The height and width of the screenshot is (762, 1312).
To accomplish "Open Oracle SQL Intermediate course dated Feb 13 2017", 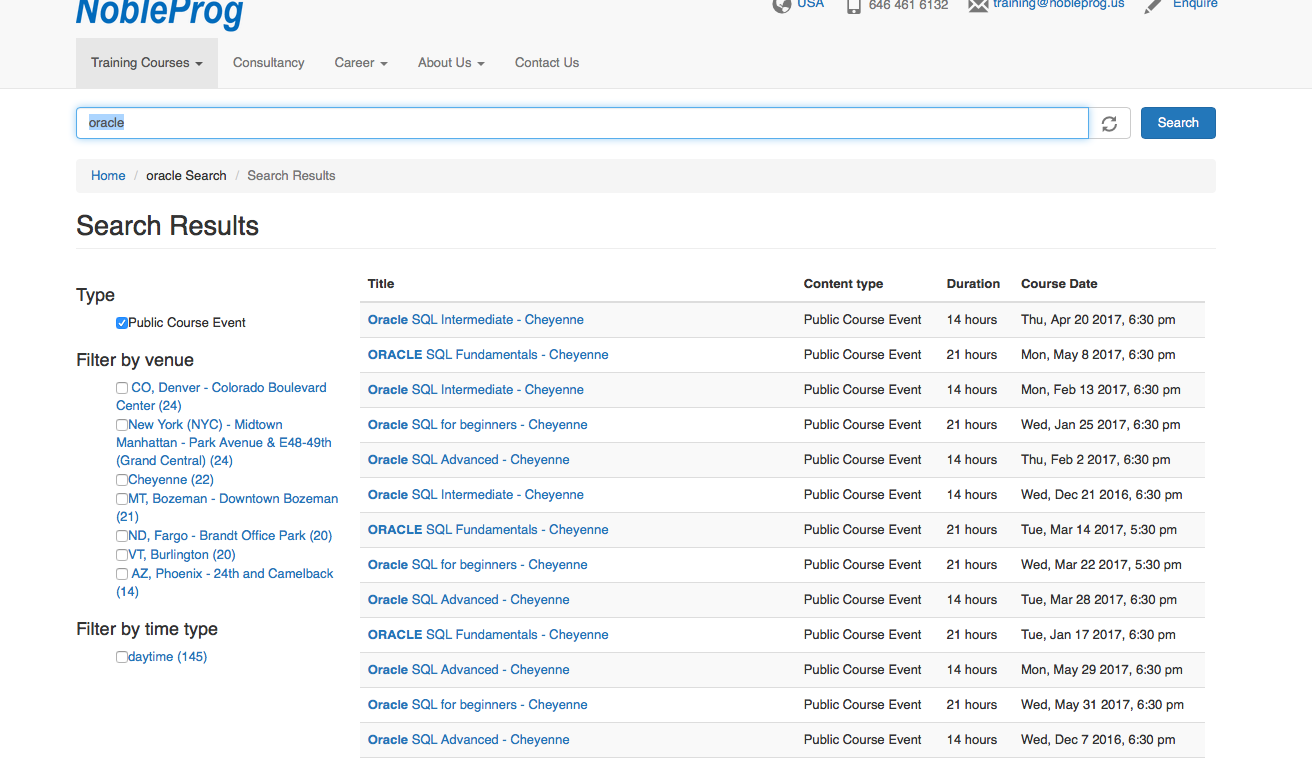I will point(476,390).
